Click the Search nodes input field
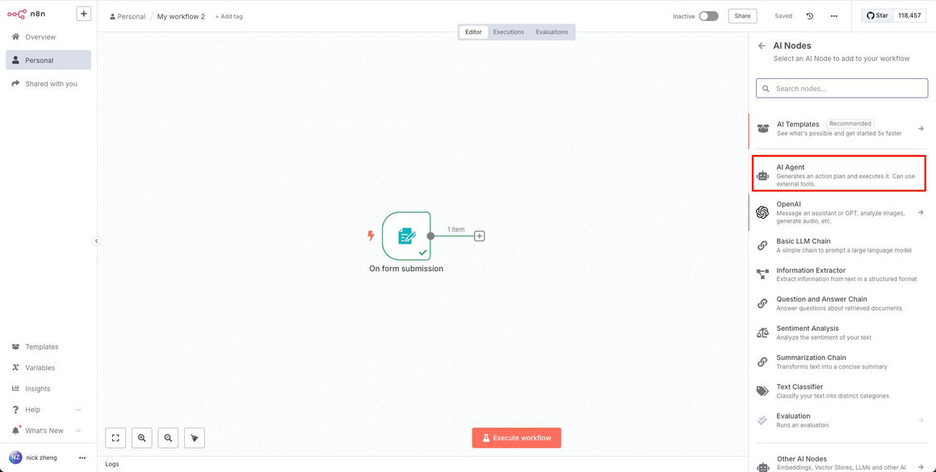 coord(842,88)
